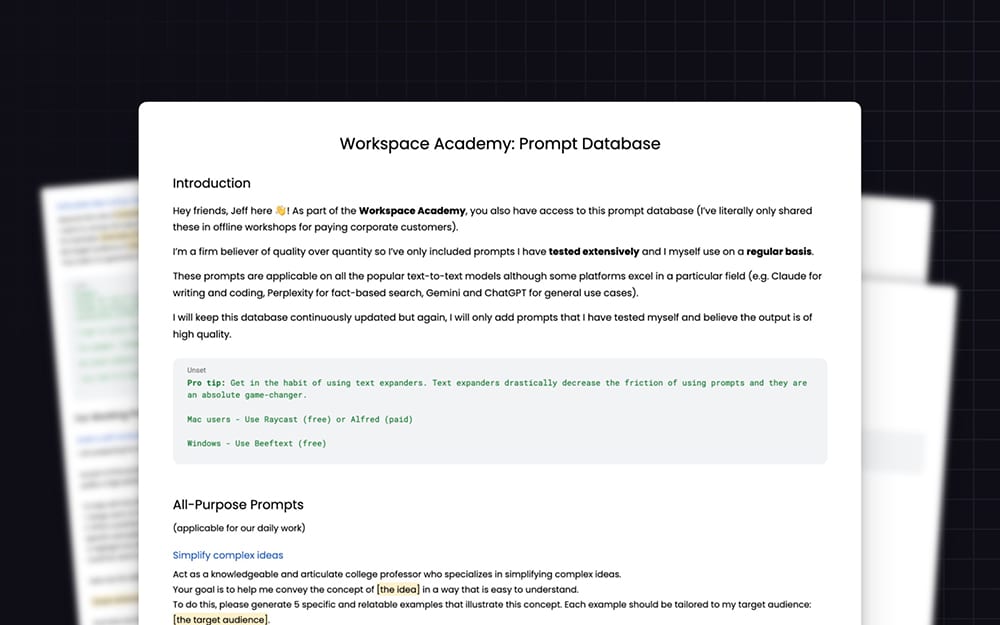Click the 'All-Purpose Prompts' heading

click(238, 505)
